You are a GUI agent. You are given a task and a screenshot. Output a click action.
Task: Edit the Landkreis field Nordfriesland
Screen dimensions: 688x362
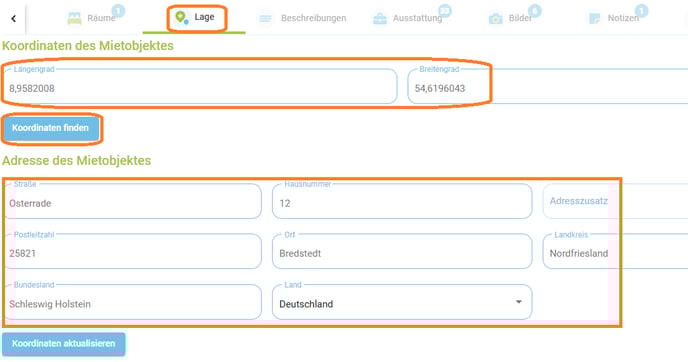click(615, 251)
